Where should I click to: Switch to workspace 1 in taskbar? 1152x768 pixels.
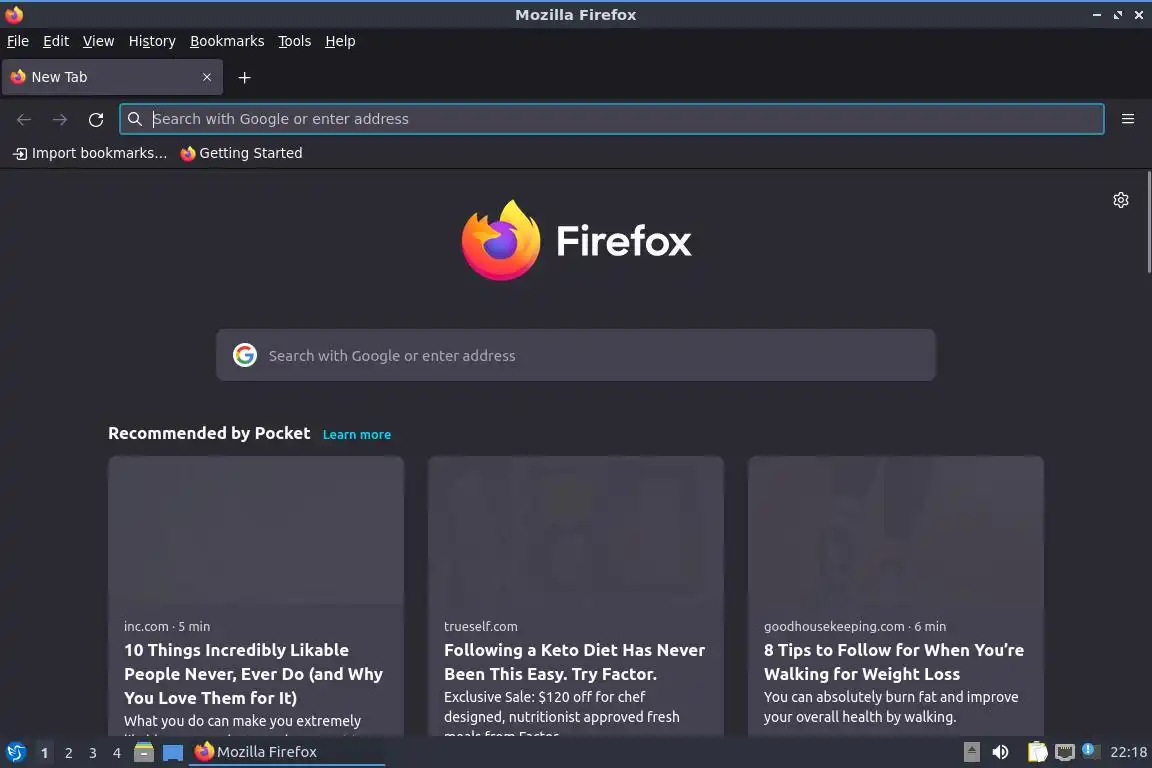[44, 753]
